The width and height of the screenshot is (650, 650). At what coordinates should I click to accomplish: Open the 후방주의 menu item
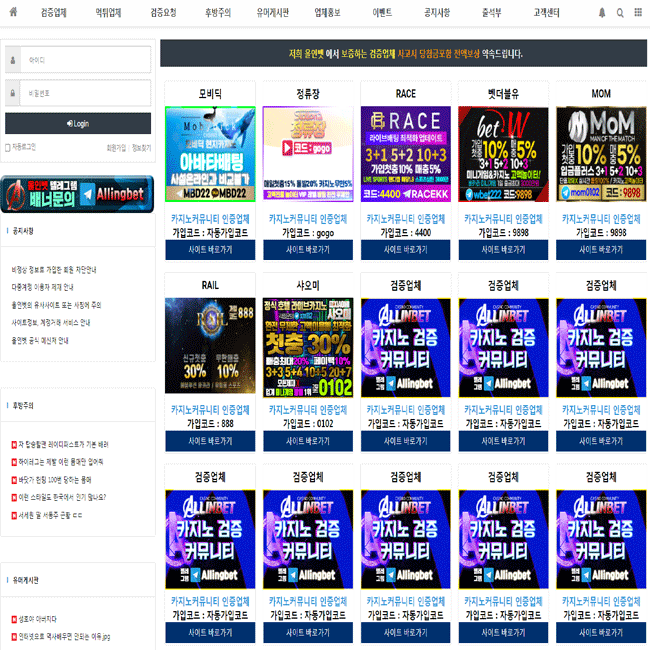click(x=218, y=13)
